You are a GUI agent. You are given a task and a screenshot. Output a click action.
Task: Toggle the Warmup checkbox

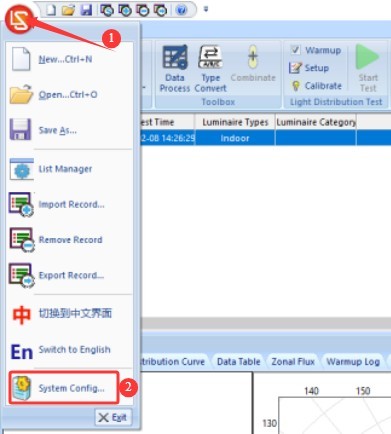click(295, 50)
